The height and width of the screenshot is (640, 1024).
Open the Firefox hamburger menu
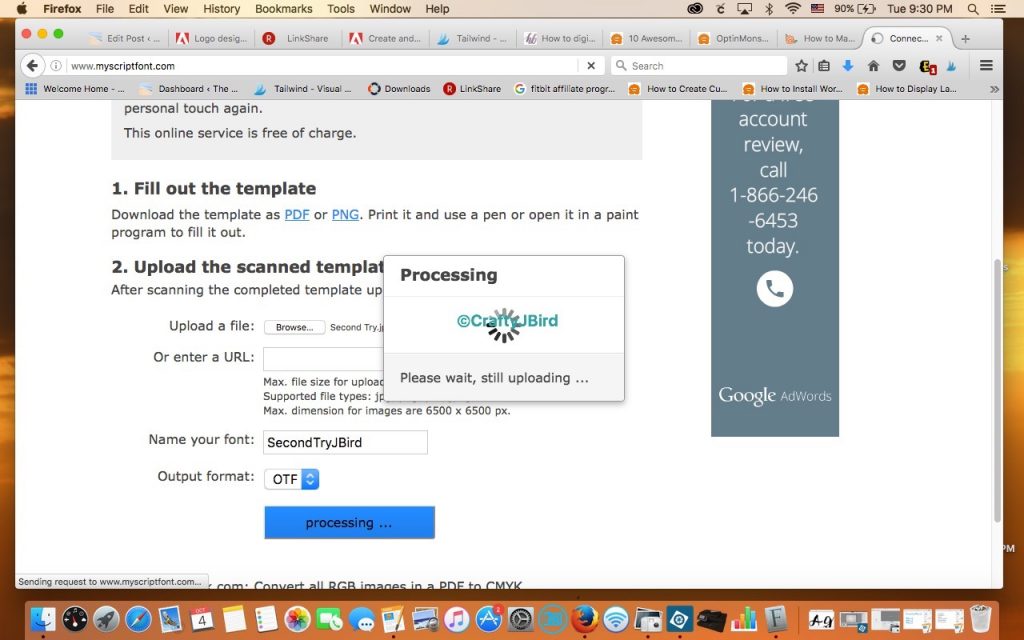[986, 65]
